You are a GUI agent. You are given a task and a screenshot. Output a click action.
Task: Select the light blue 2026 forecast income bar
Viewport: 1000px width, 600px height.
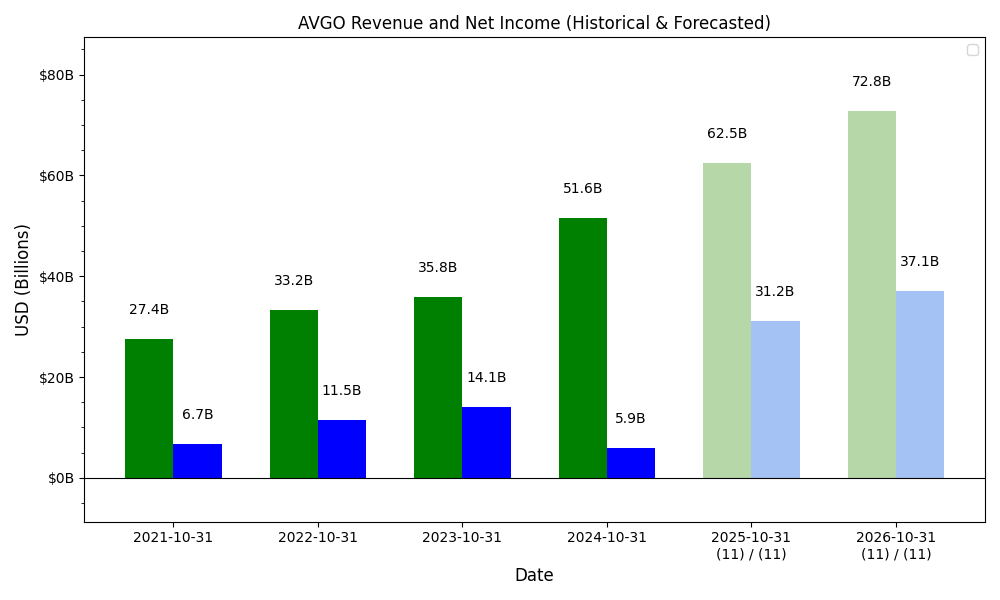coord(920,384)
